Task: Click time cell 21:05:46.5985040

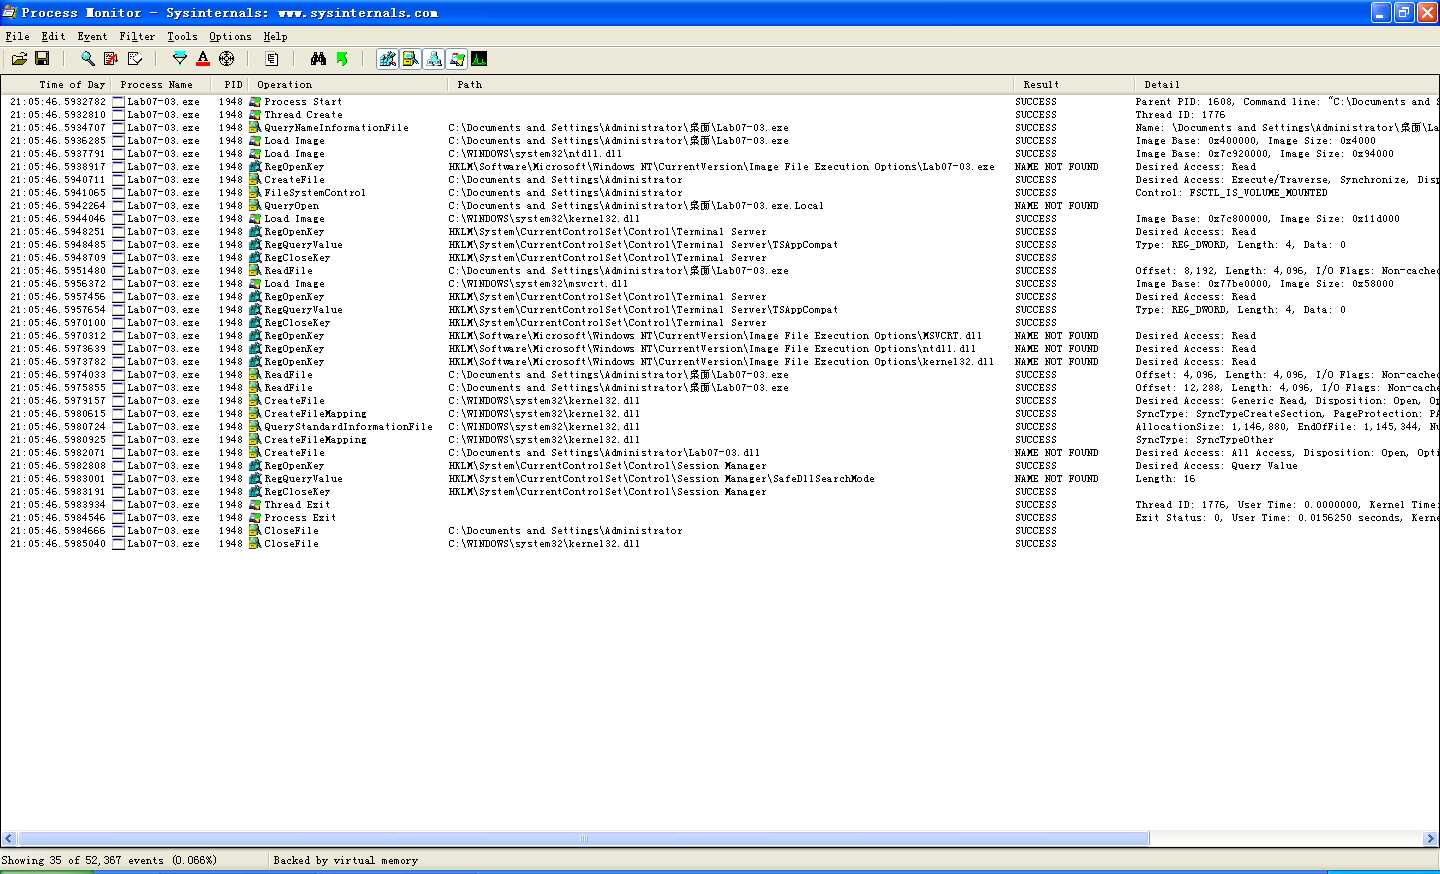Action: pos(58,544)
